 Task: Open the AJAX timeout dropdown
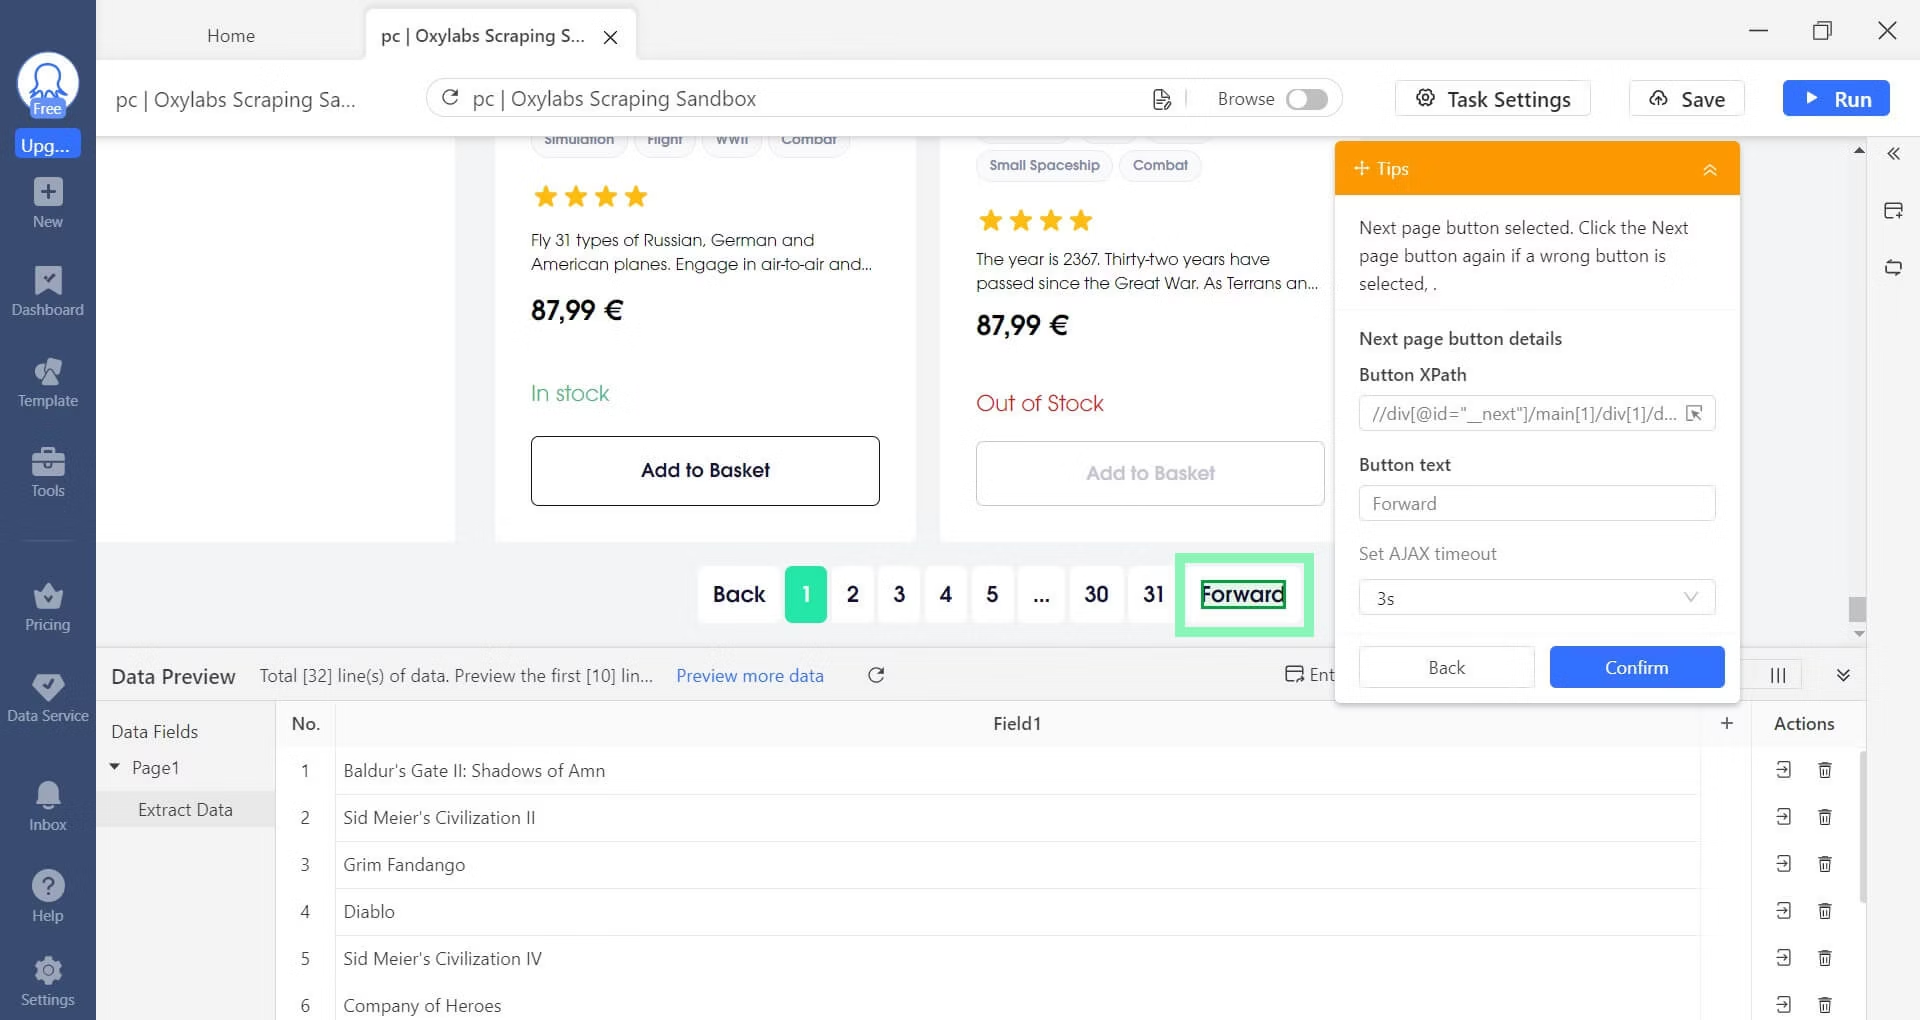click(1536, 598)
